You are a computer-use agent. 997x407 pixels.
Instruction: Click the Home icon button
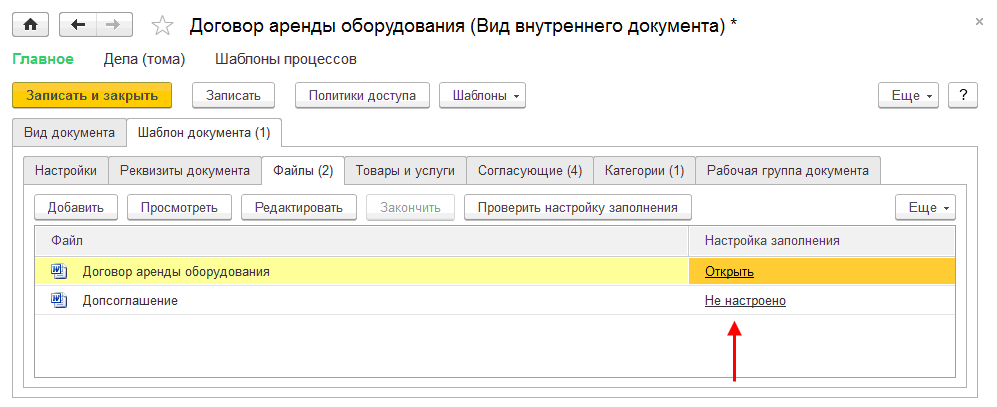tap(31, 25)
